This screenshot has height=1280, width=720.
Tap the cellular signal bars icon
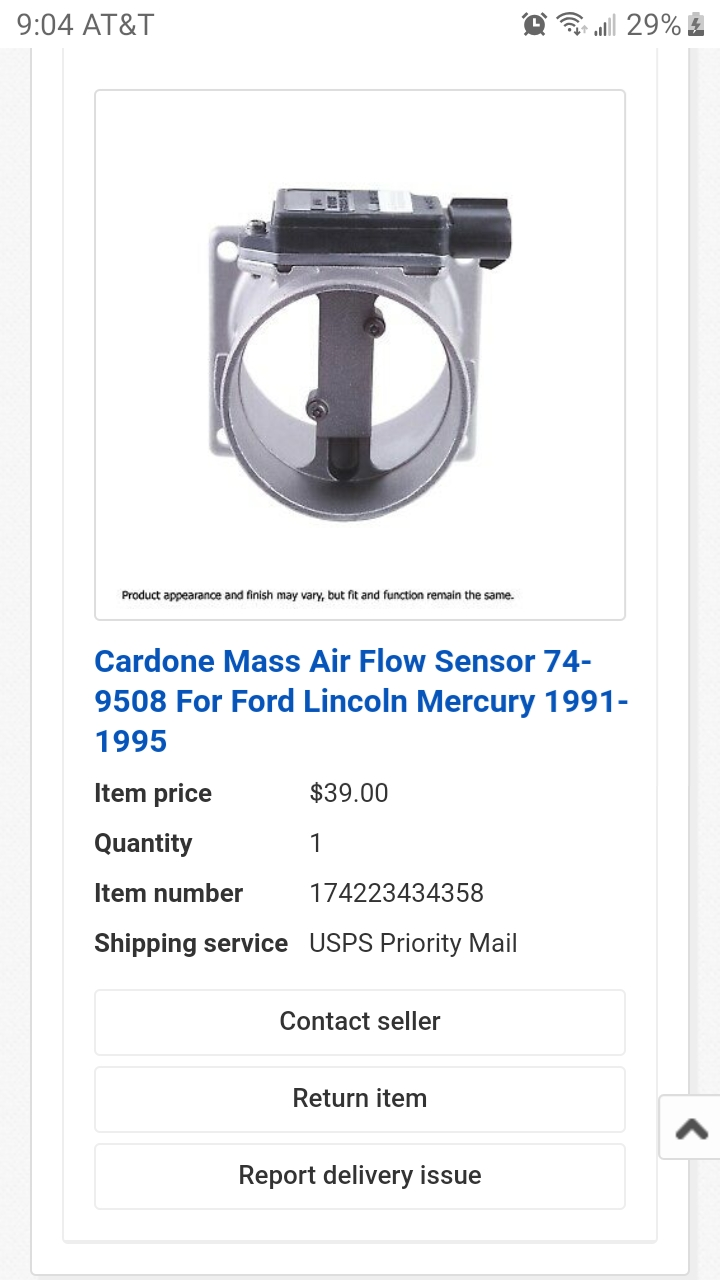coord(604,25)
